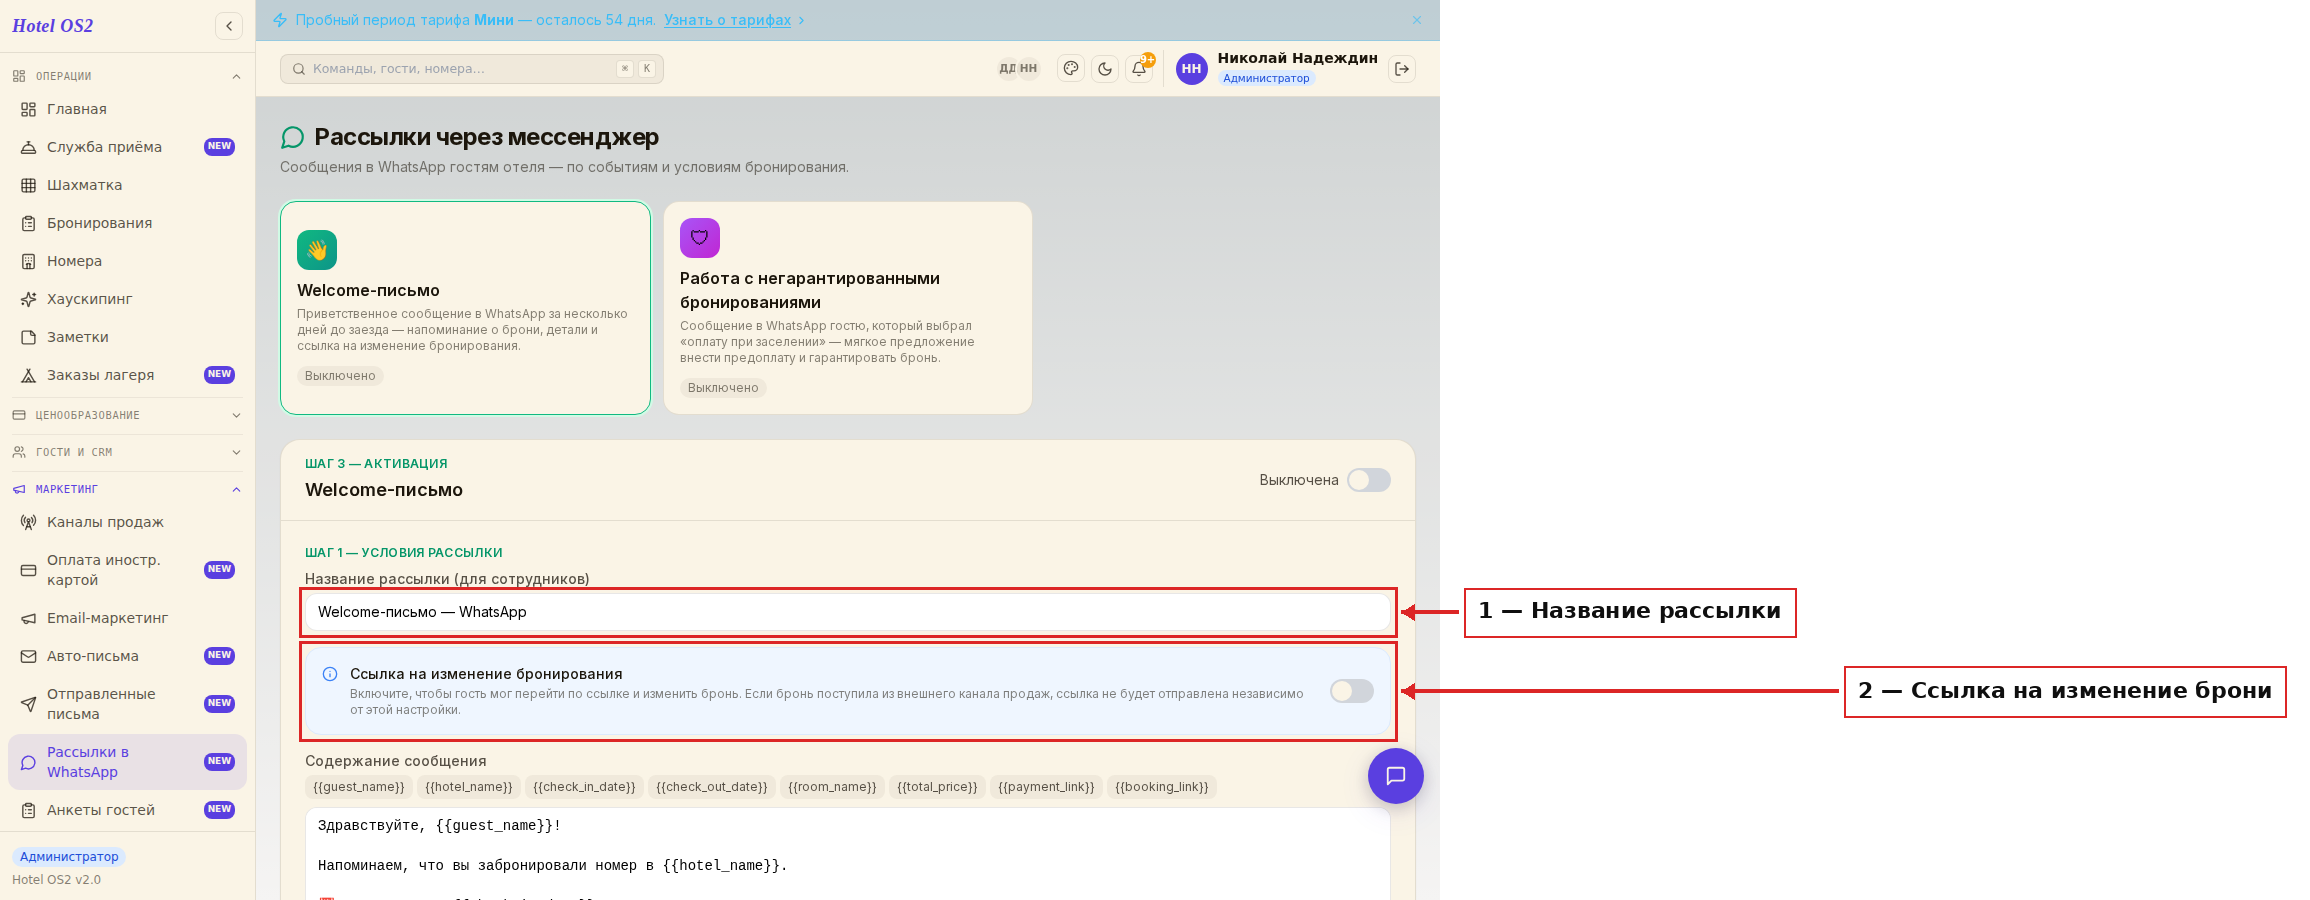Insert the {{check_out_date}} variable chip

click(x=712, y=787)
